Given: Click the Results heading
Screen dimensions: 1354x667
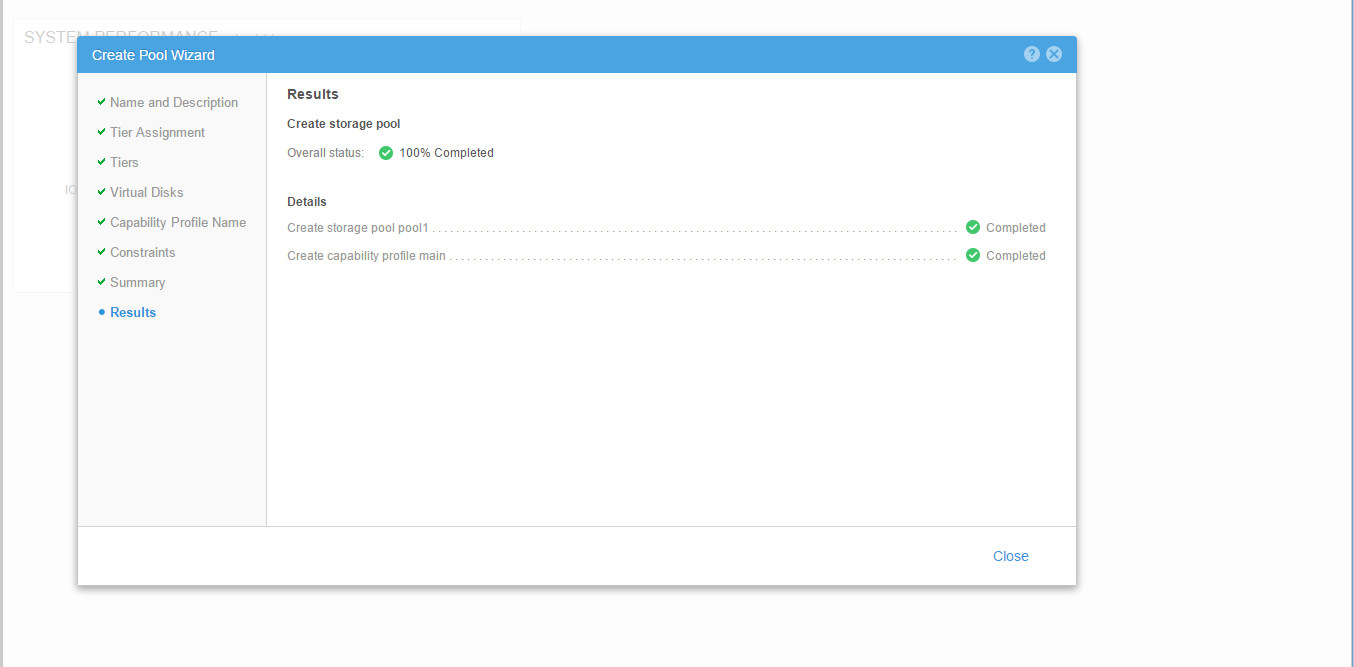Looking at the screenshot, I should pos(313,94).
